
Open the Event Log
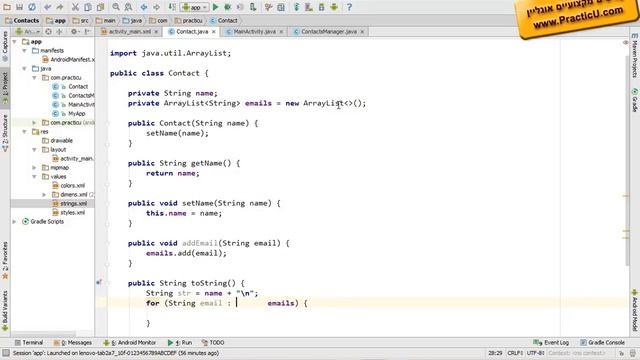click(x=551, y=342)
